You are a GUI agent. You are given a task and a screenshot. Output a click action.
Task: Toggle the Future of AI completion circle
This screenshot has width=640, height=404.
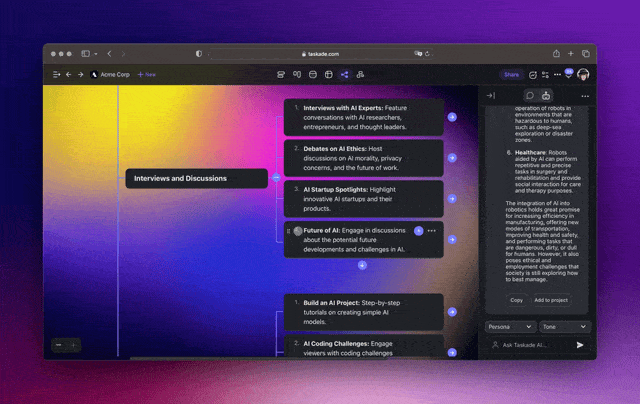pos(298,231)
